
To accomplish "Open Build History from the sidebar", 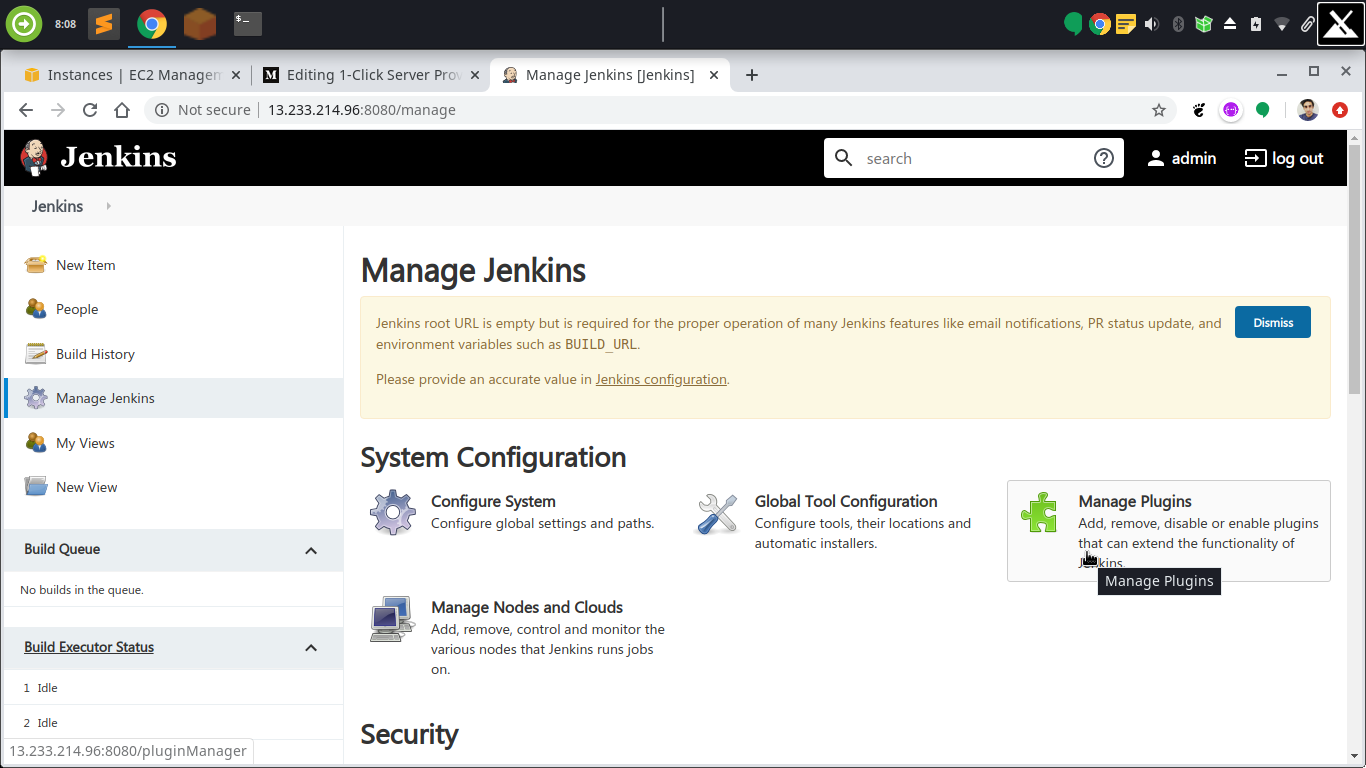I will pyautogui.click(x=36, y=353).
